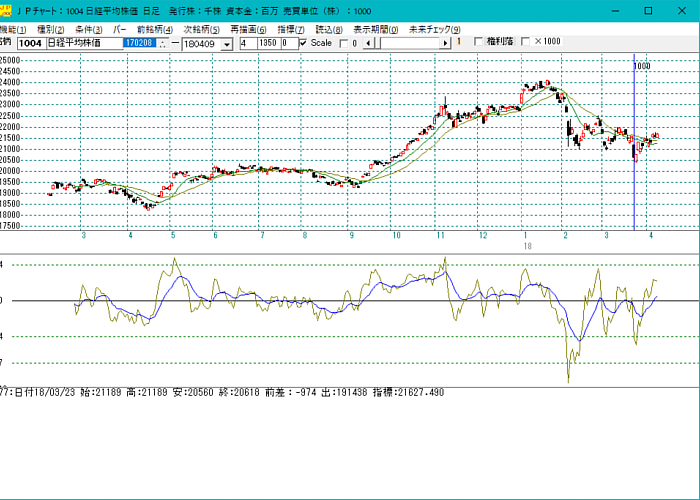Viewport: 700px width, 500px height.
Task: Expand the 180409 end date dropdown
Action: 227,44
